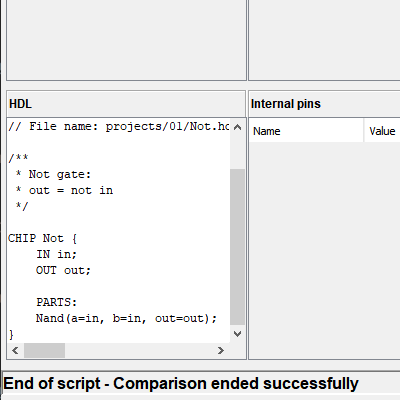Click the HDL scroll down arrow
400x400 pixels.
pyautogui.click(x=237, y=334)
